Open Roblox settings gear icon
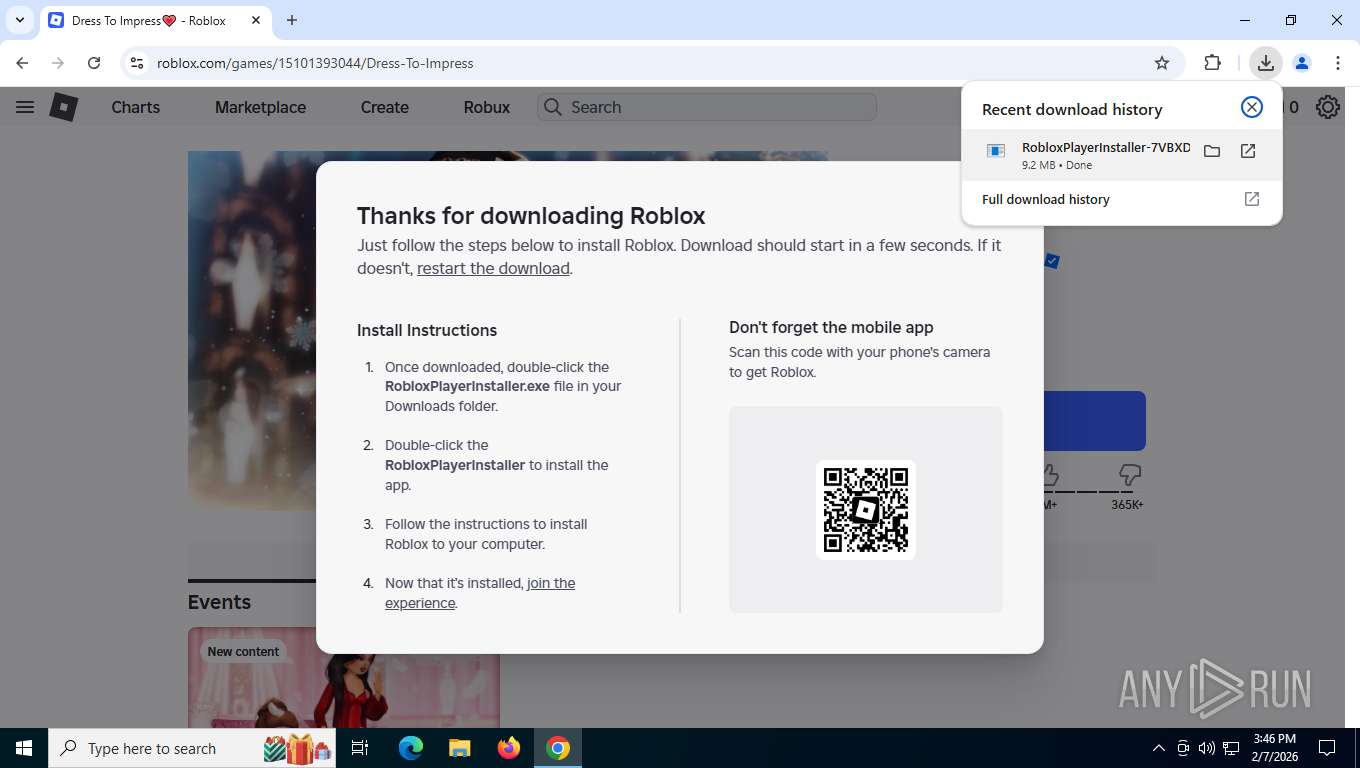Viewport: 1360px width, 768px height. [x=1327, y=107]
